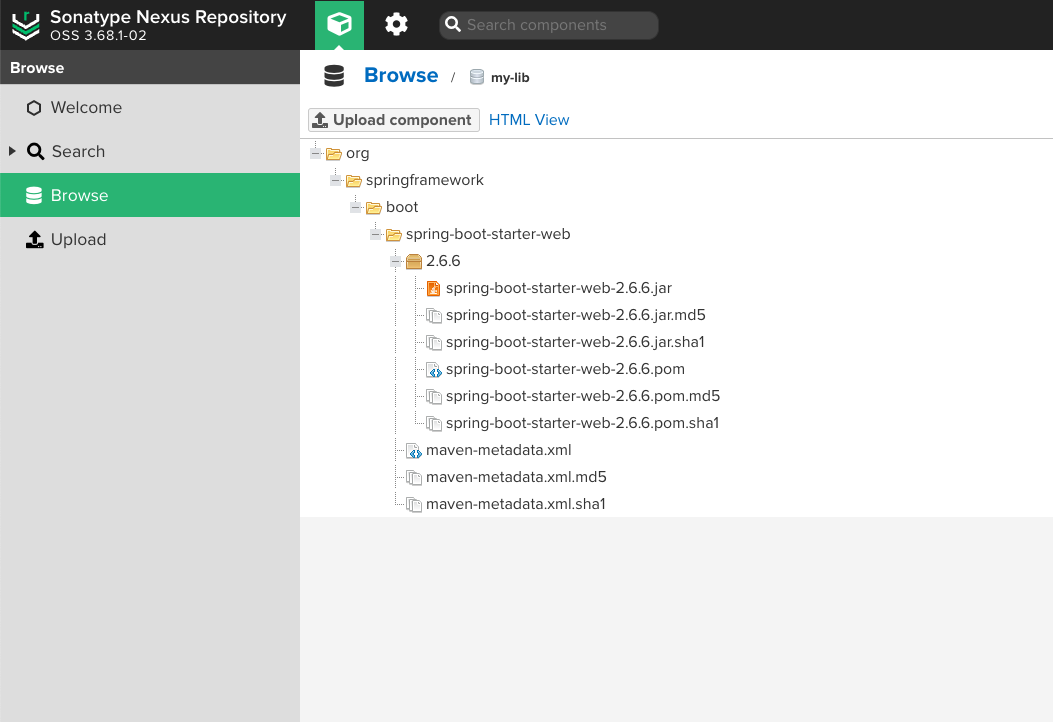Click the Search magnifier icon in sidebar

coord(36,151)
